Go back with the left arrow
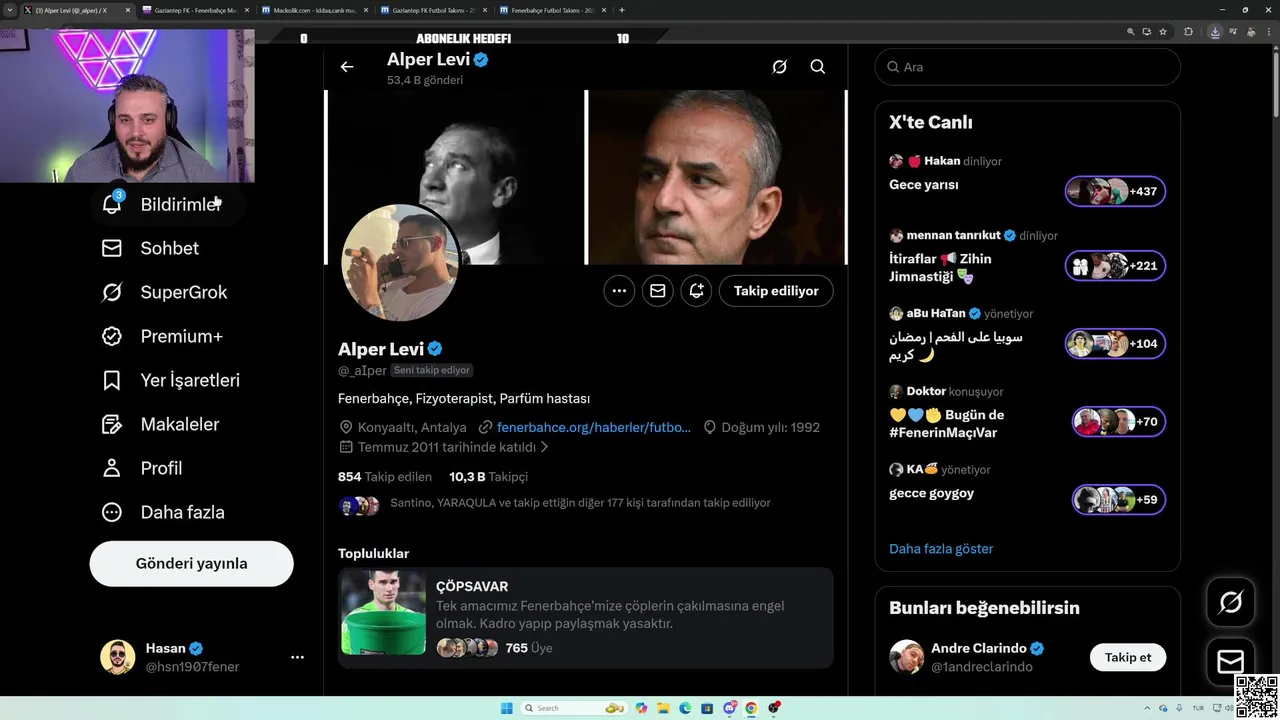Viewport: 1280px width, 720px height. coord(347,67)
